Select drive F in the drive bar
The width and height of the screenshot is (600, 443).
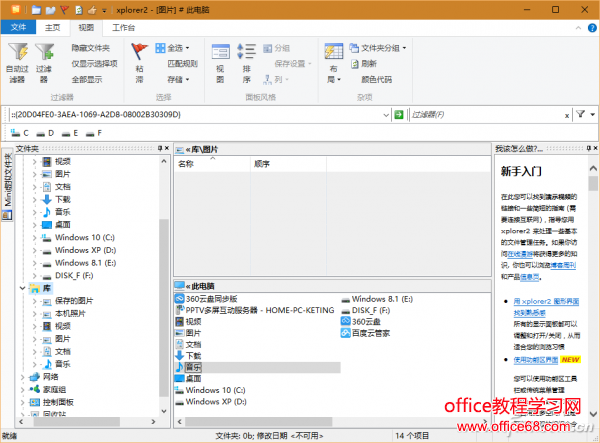pos(94,133)
